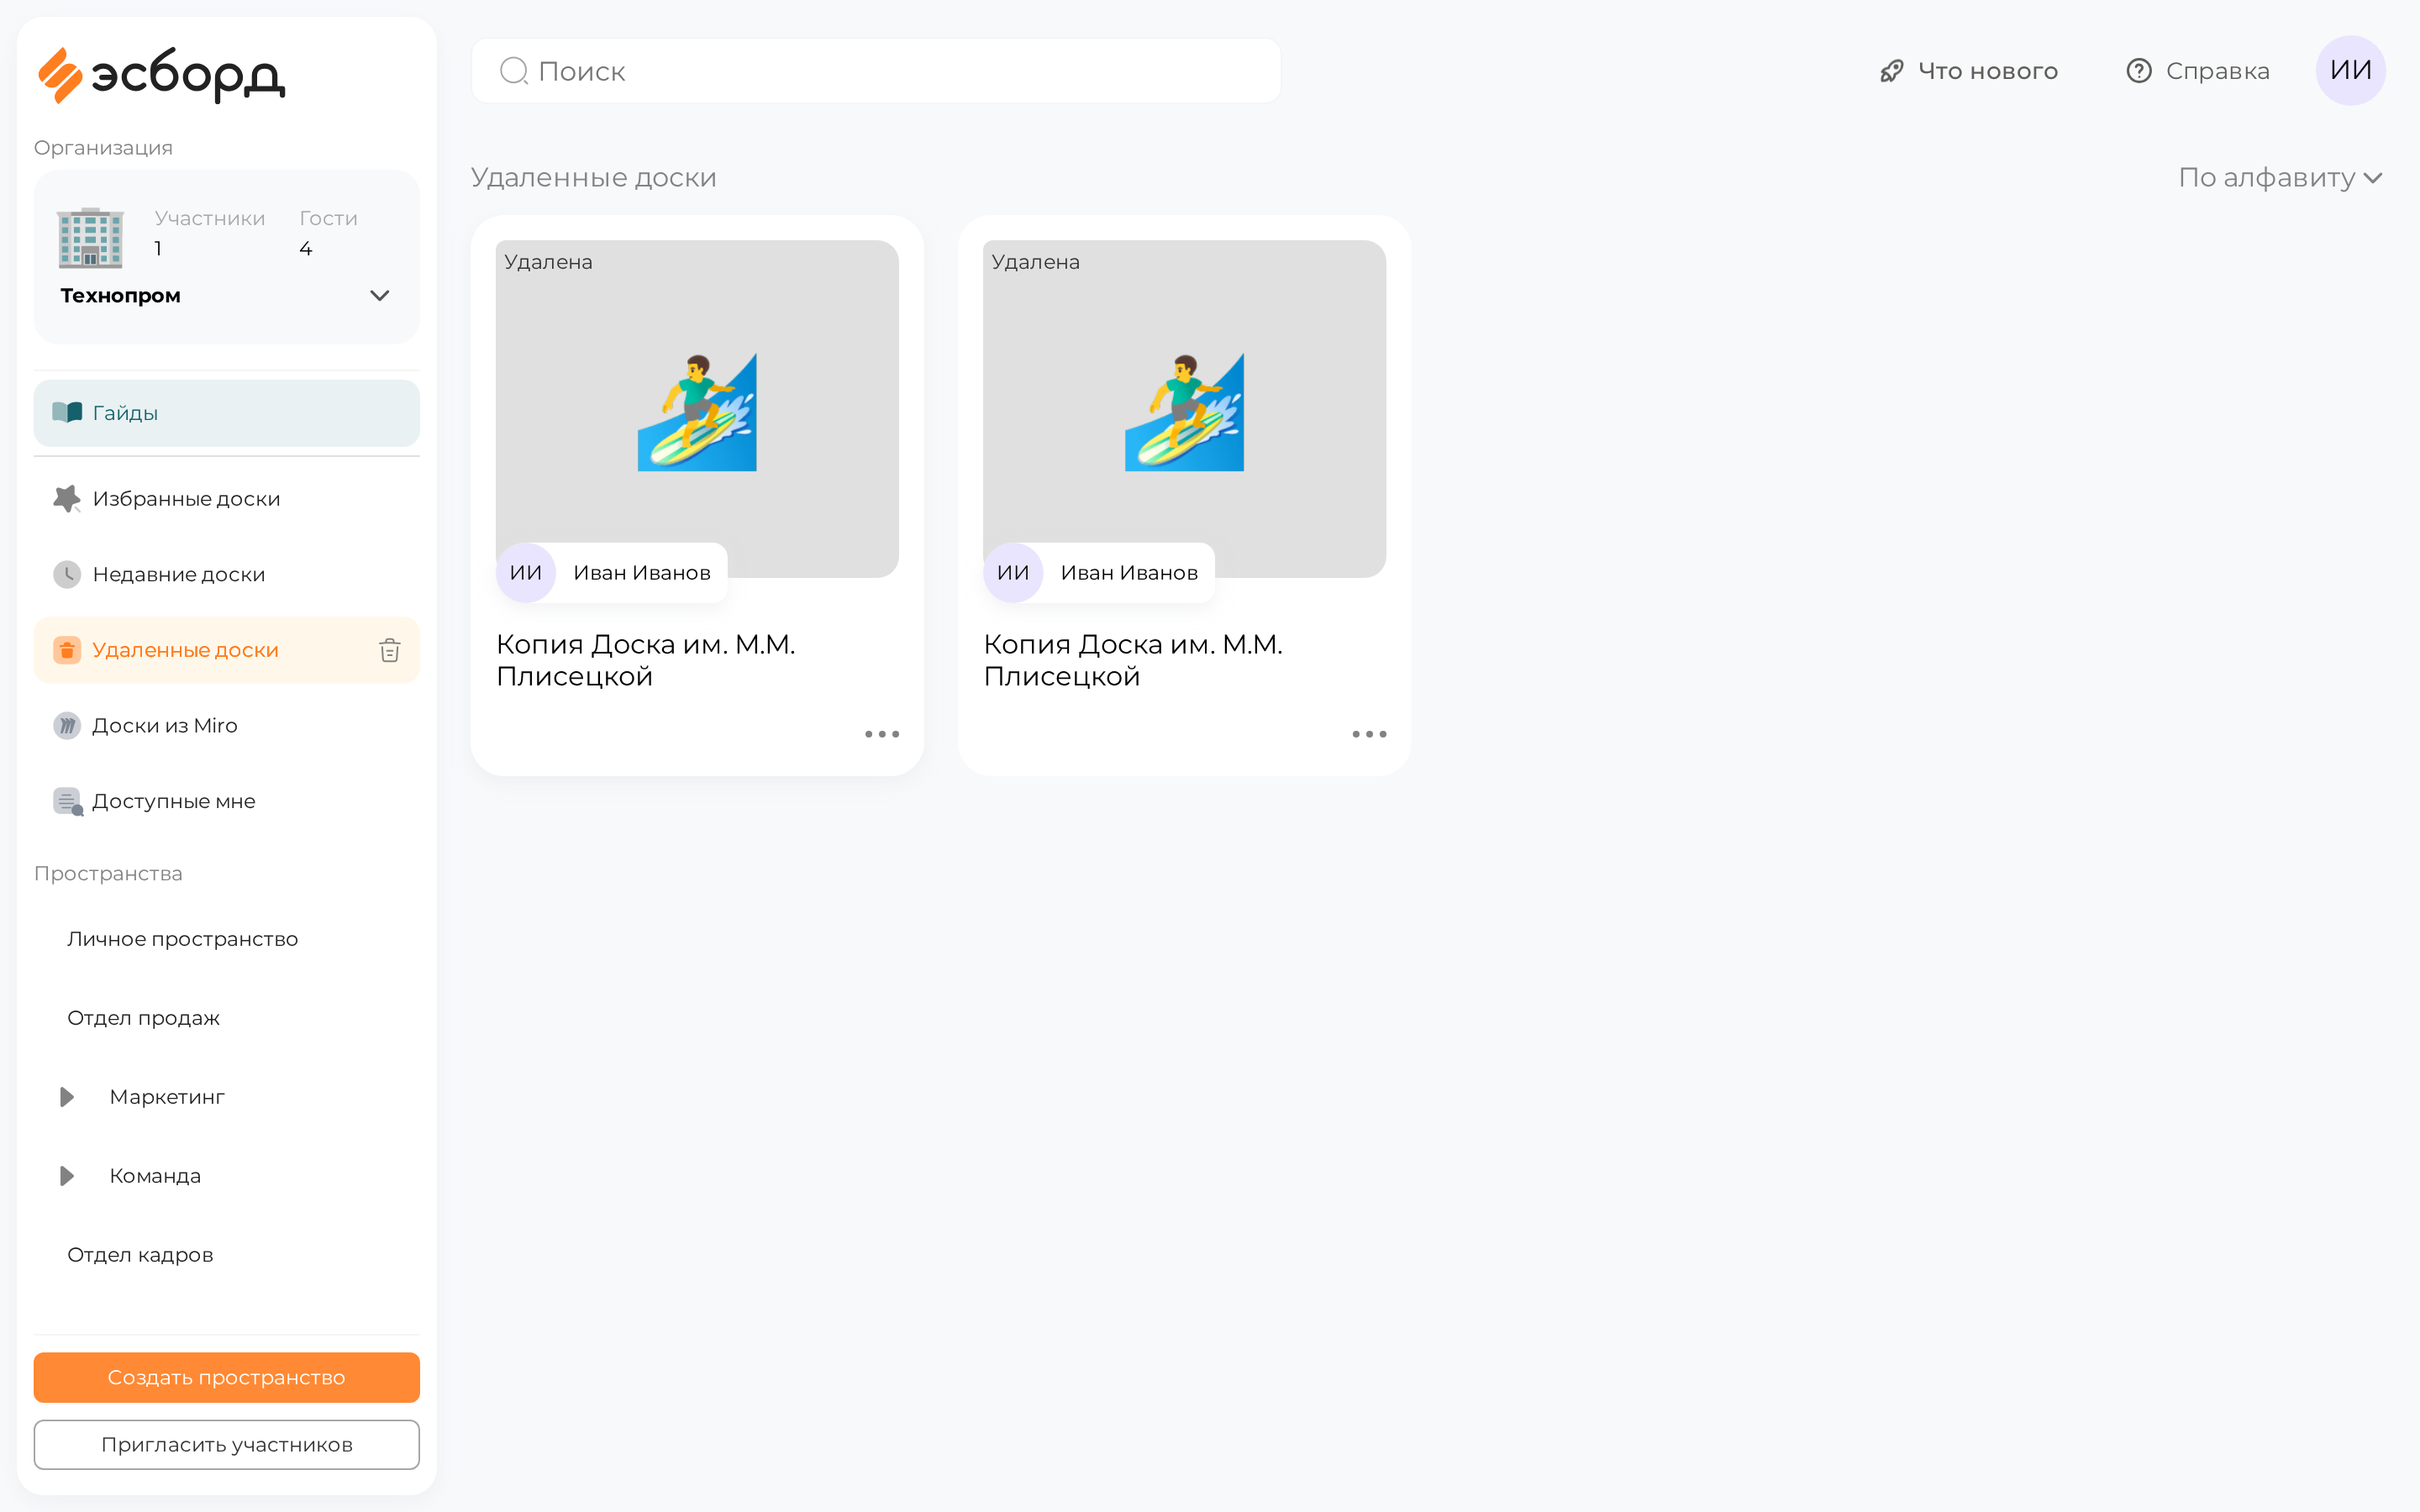Open the second deleted board thumbnail
The width and height of the screenshot is (2420, 1512).
point(1184,408)
